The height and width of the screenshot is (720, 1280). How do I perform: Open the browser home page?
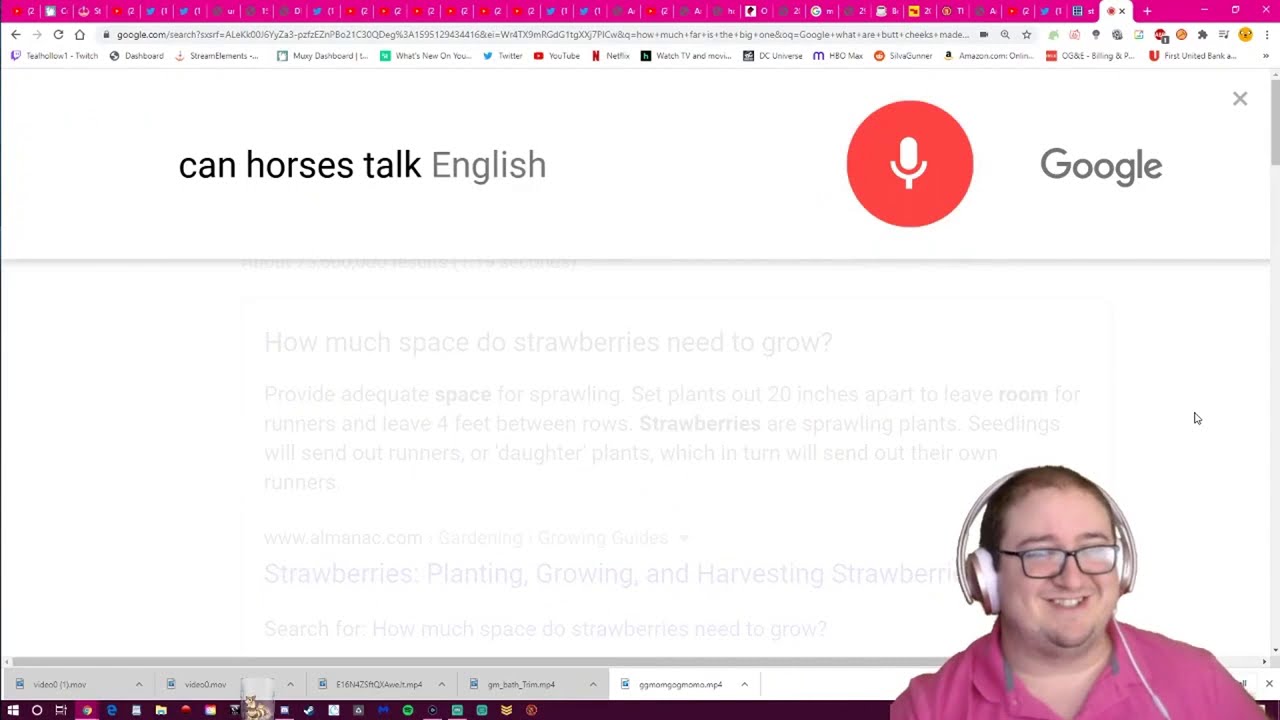[x=80, y=34]
